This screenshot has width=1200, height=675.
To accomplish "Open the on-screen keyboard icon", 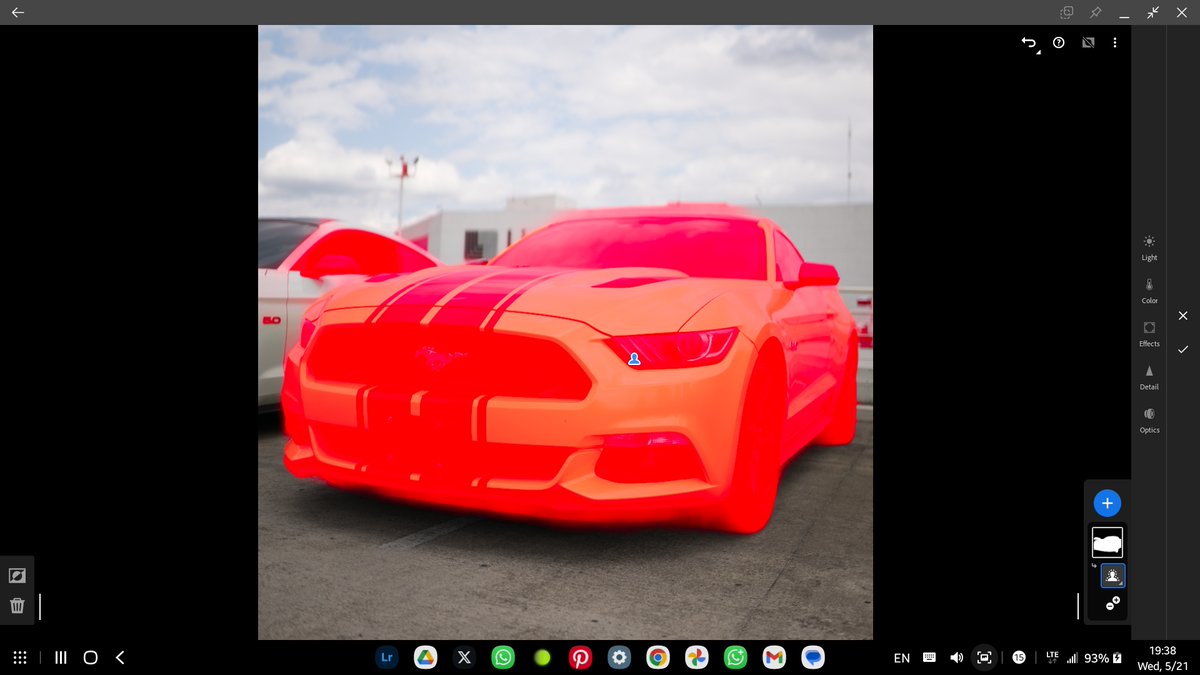I will 929,658.
